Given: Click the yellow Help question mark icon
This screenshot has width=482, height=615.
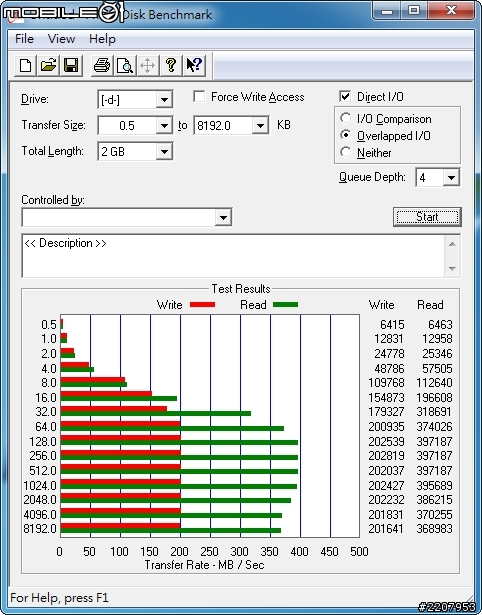Looking at the screenshot, I should coord(171,65).
